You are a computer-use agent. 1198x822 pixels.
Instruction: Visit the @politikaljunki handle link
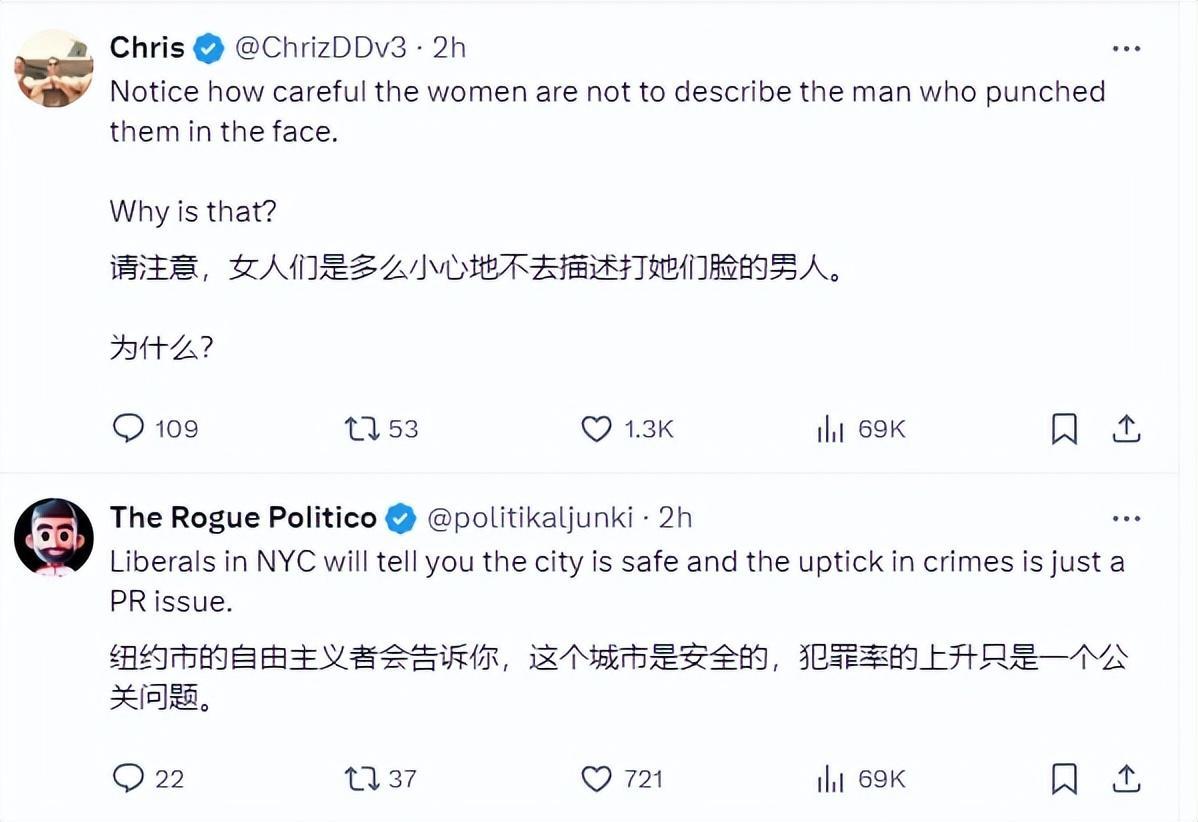[x=530, y=517]
